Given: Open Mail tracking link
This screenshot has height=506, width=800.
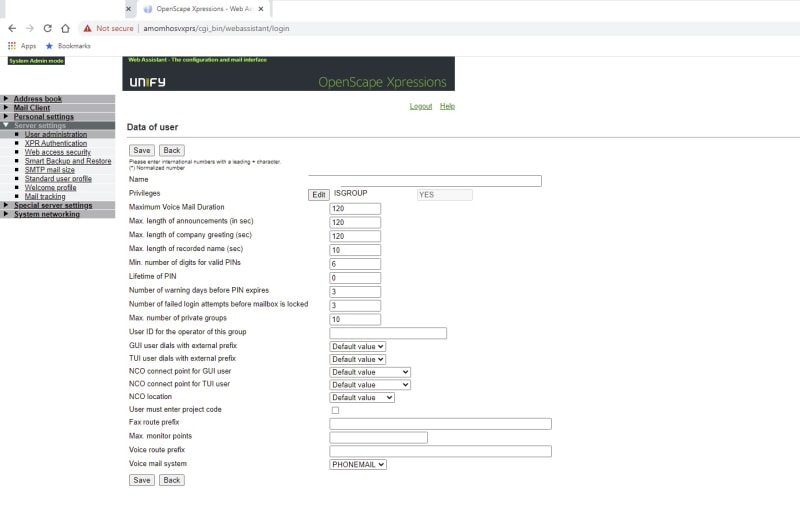Looking at the screenshot, I should click(45, 196).
